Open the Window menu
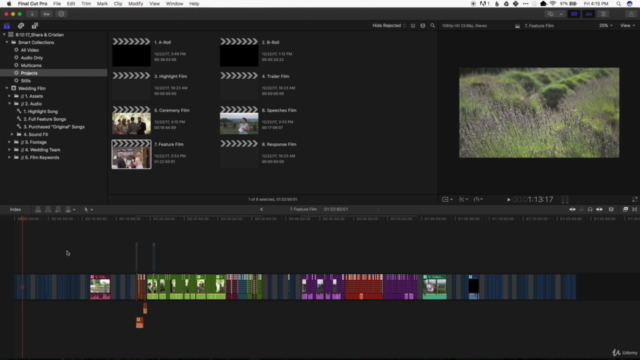This screenshot has height=360, width=640. tap(174, 4)
